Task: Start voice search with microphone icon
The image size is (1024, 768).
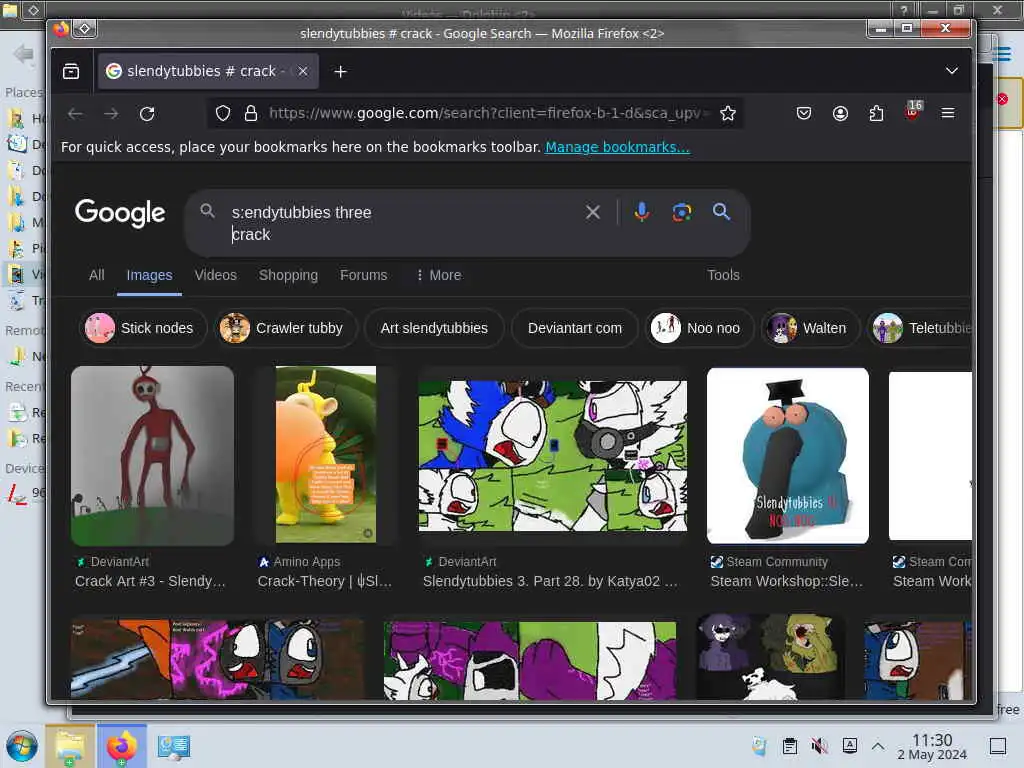Action: pos(642,212)
